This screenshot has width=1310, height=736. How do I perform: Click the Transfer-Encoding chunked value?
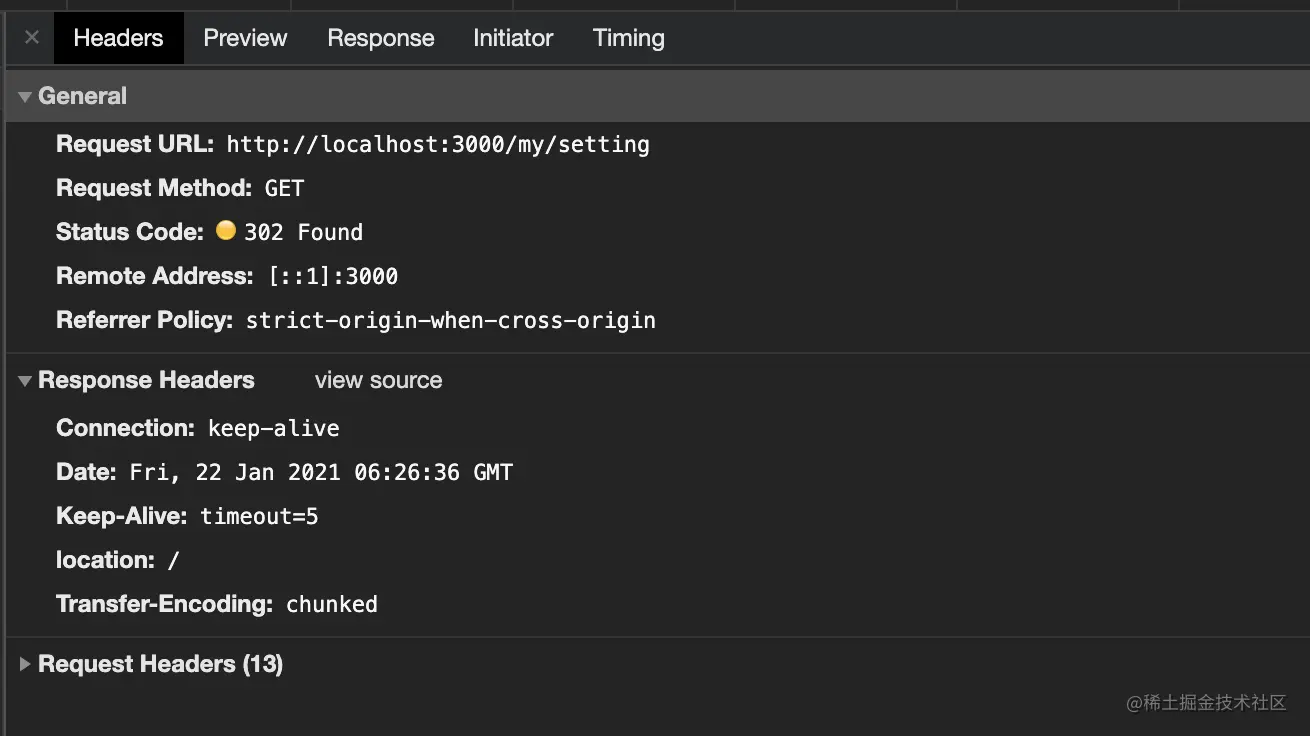click(331, 605)
